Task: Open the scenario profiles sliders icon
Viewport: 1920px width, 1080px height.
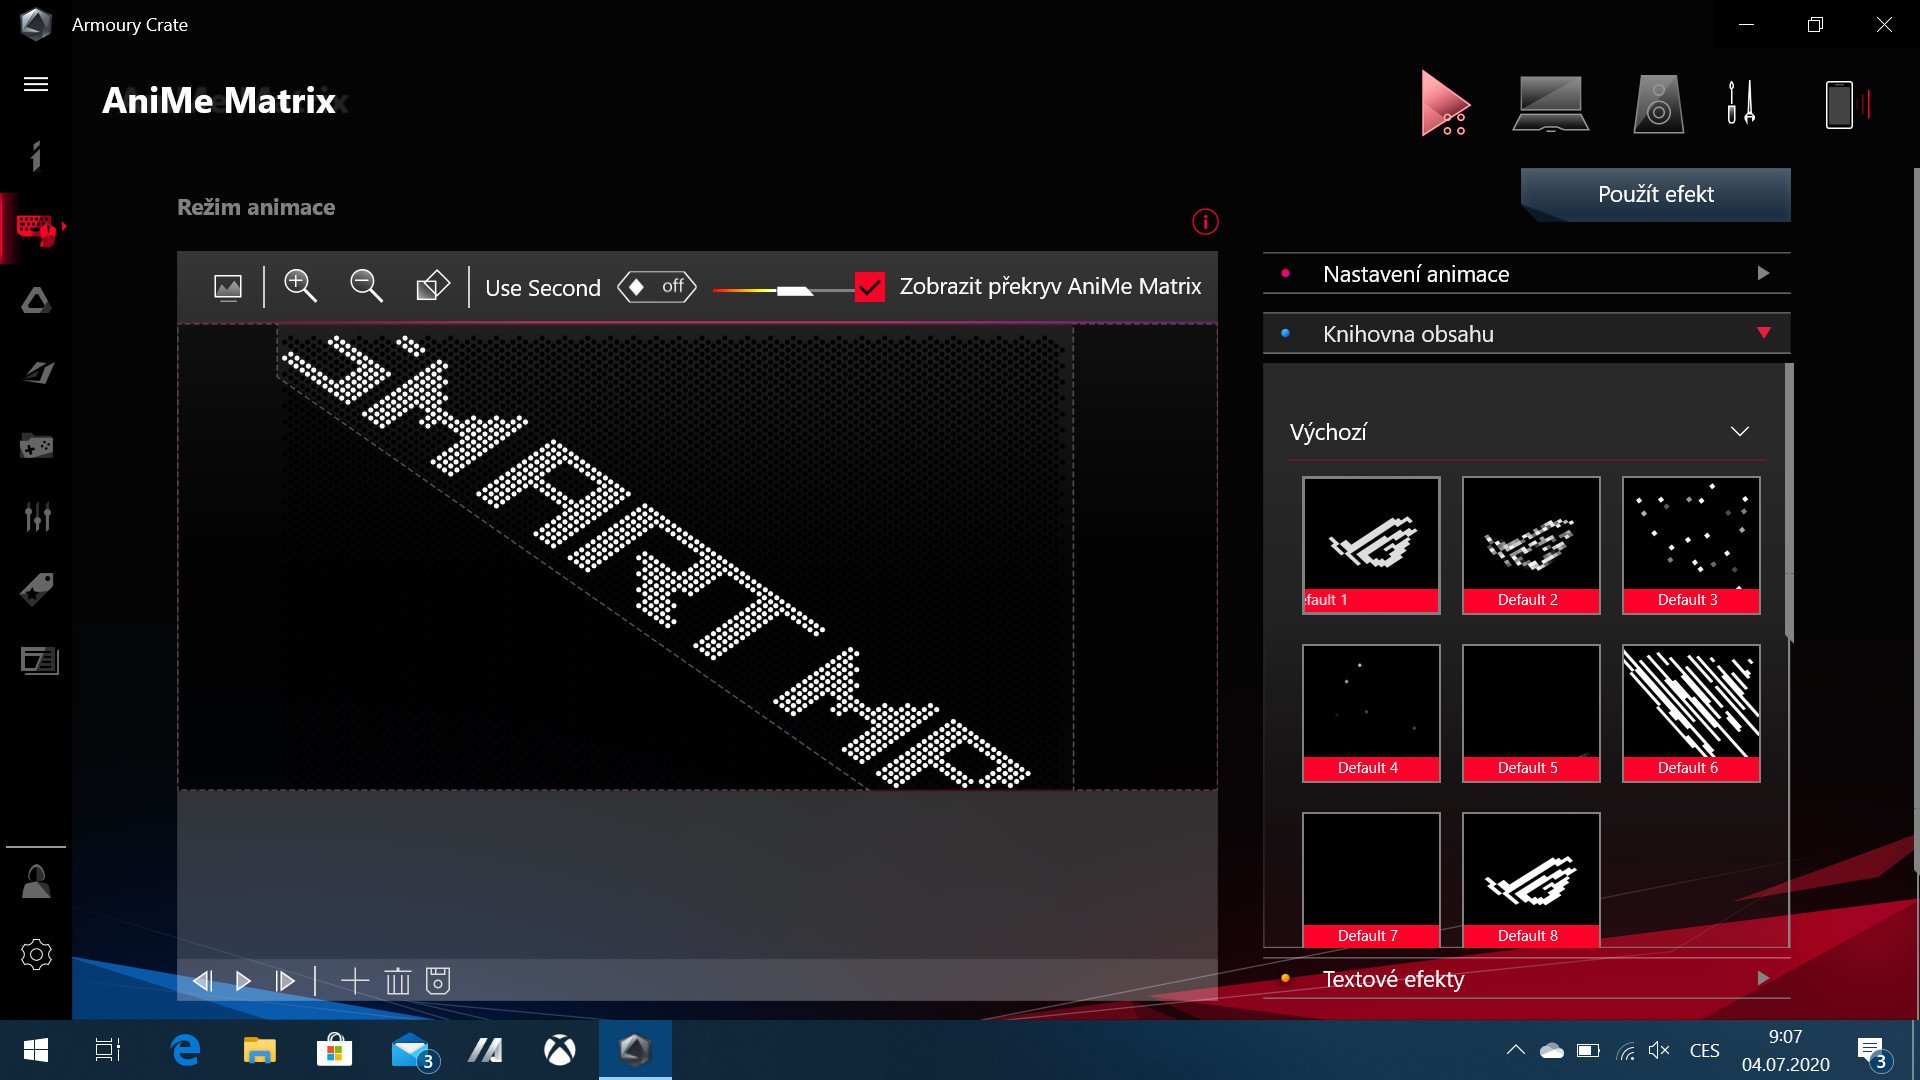Action: tap(37, 517)
